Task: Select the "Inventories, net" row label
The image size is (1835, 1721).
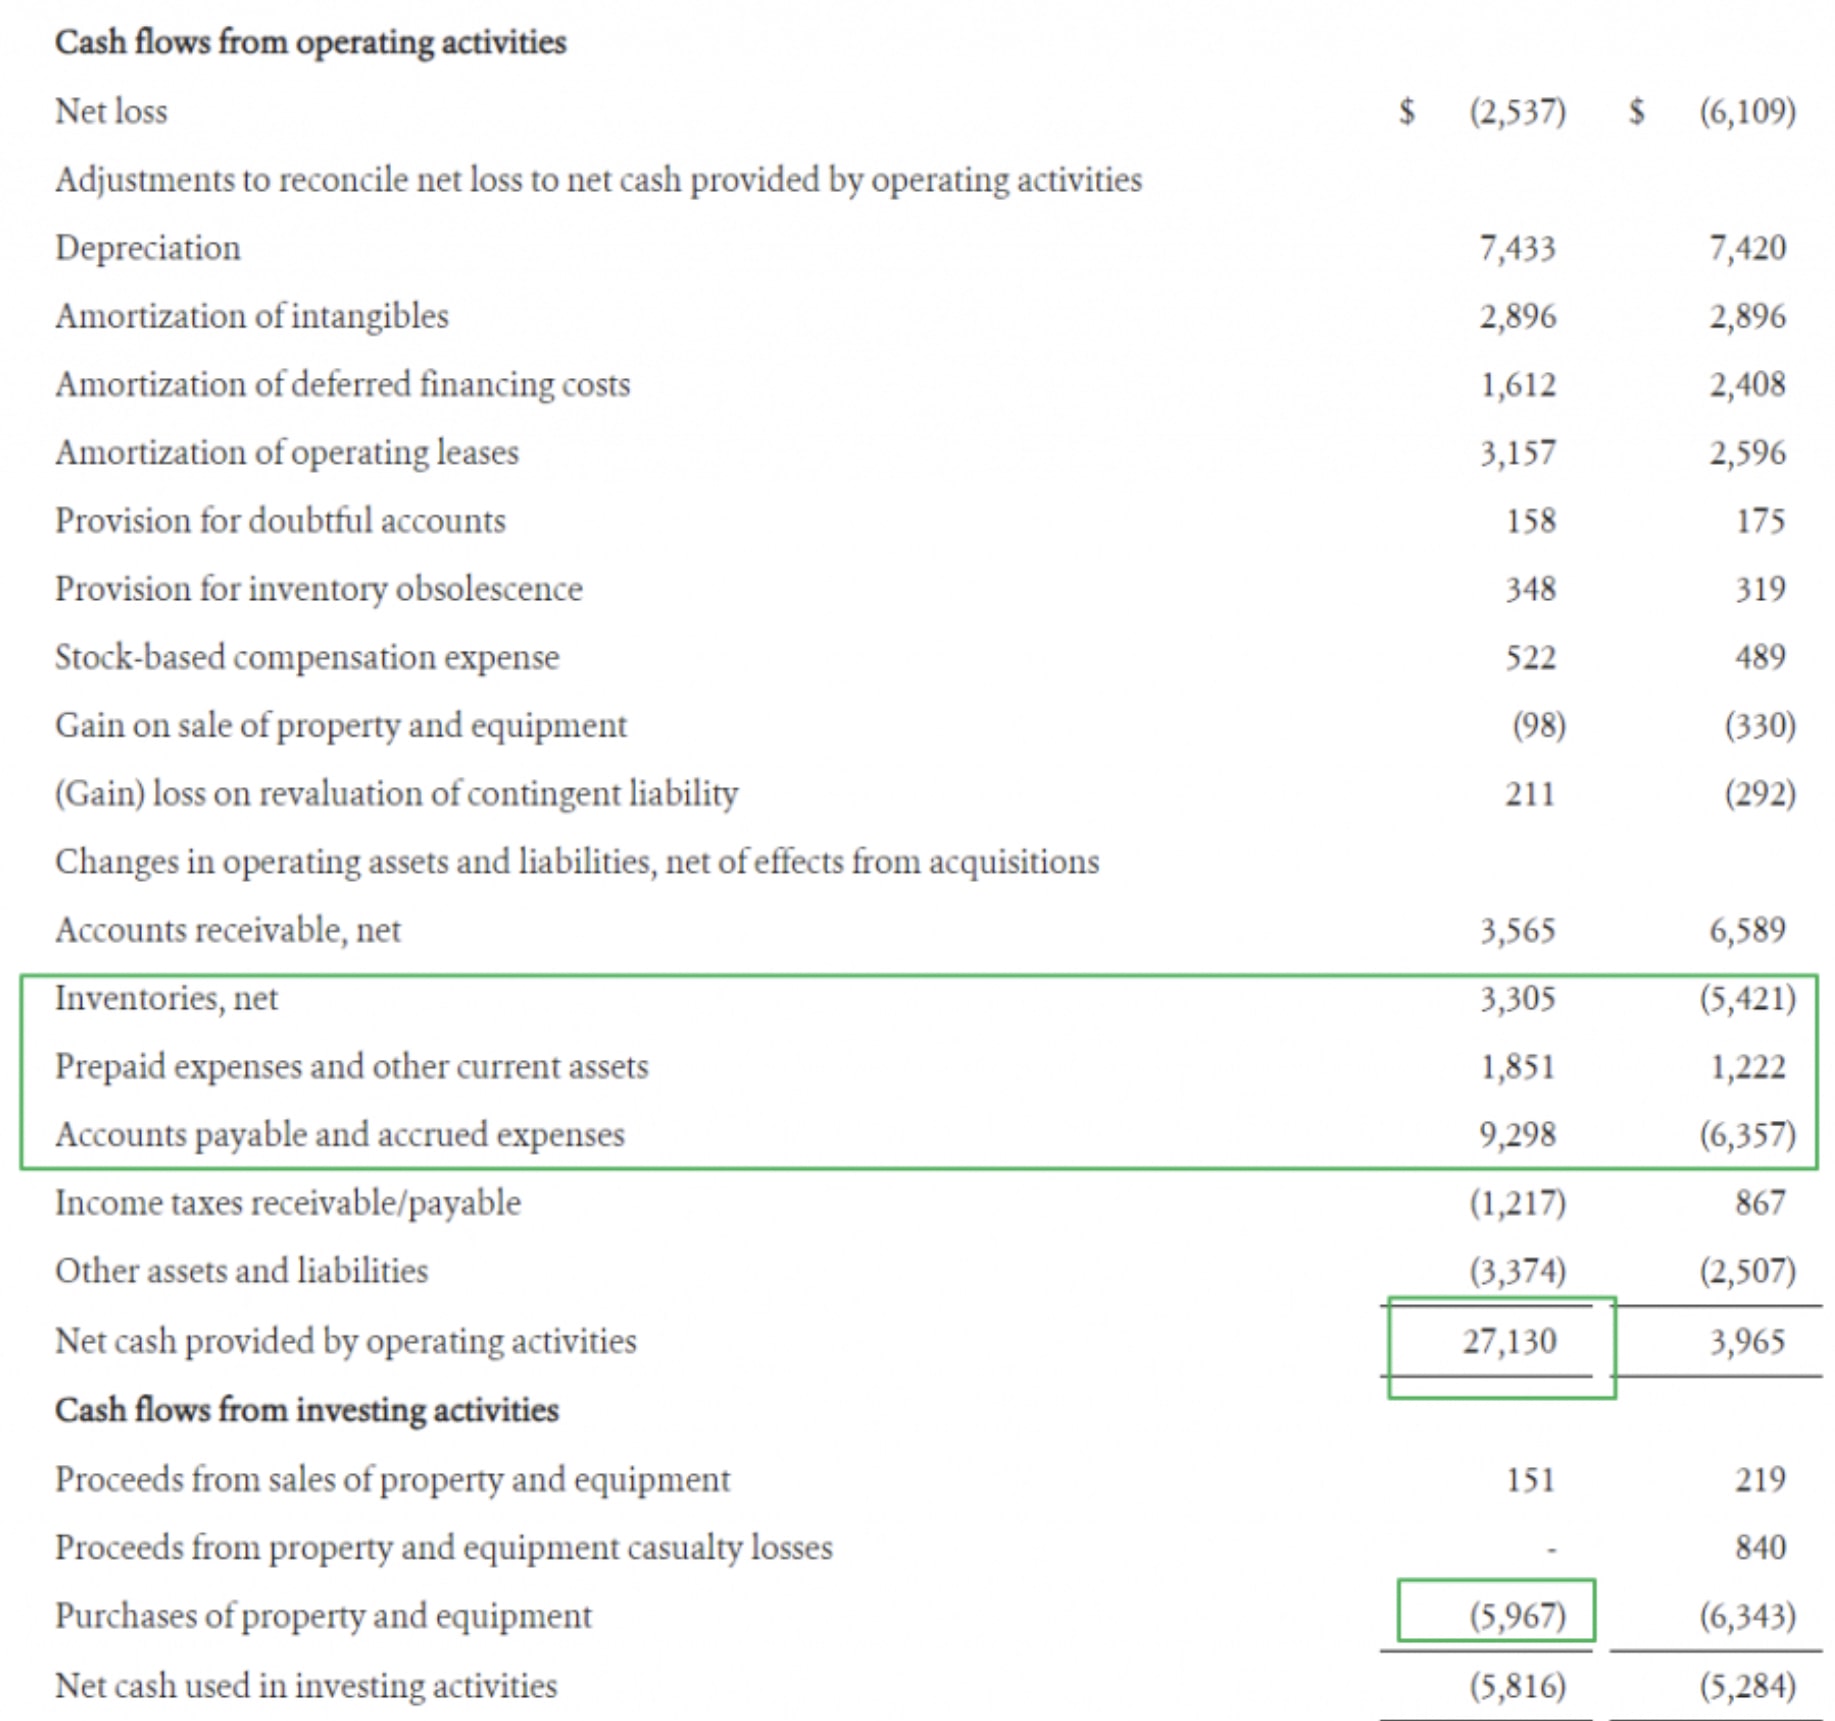Action: [166, 998]
